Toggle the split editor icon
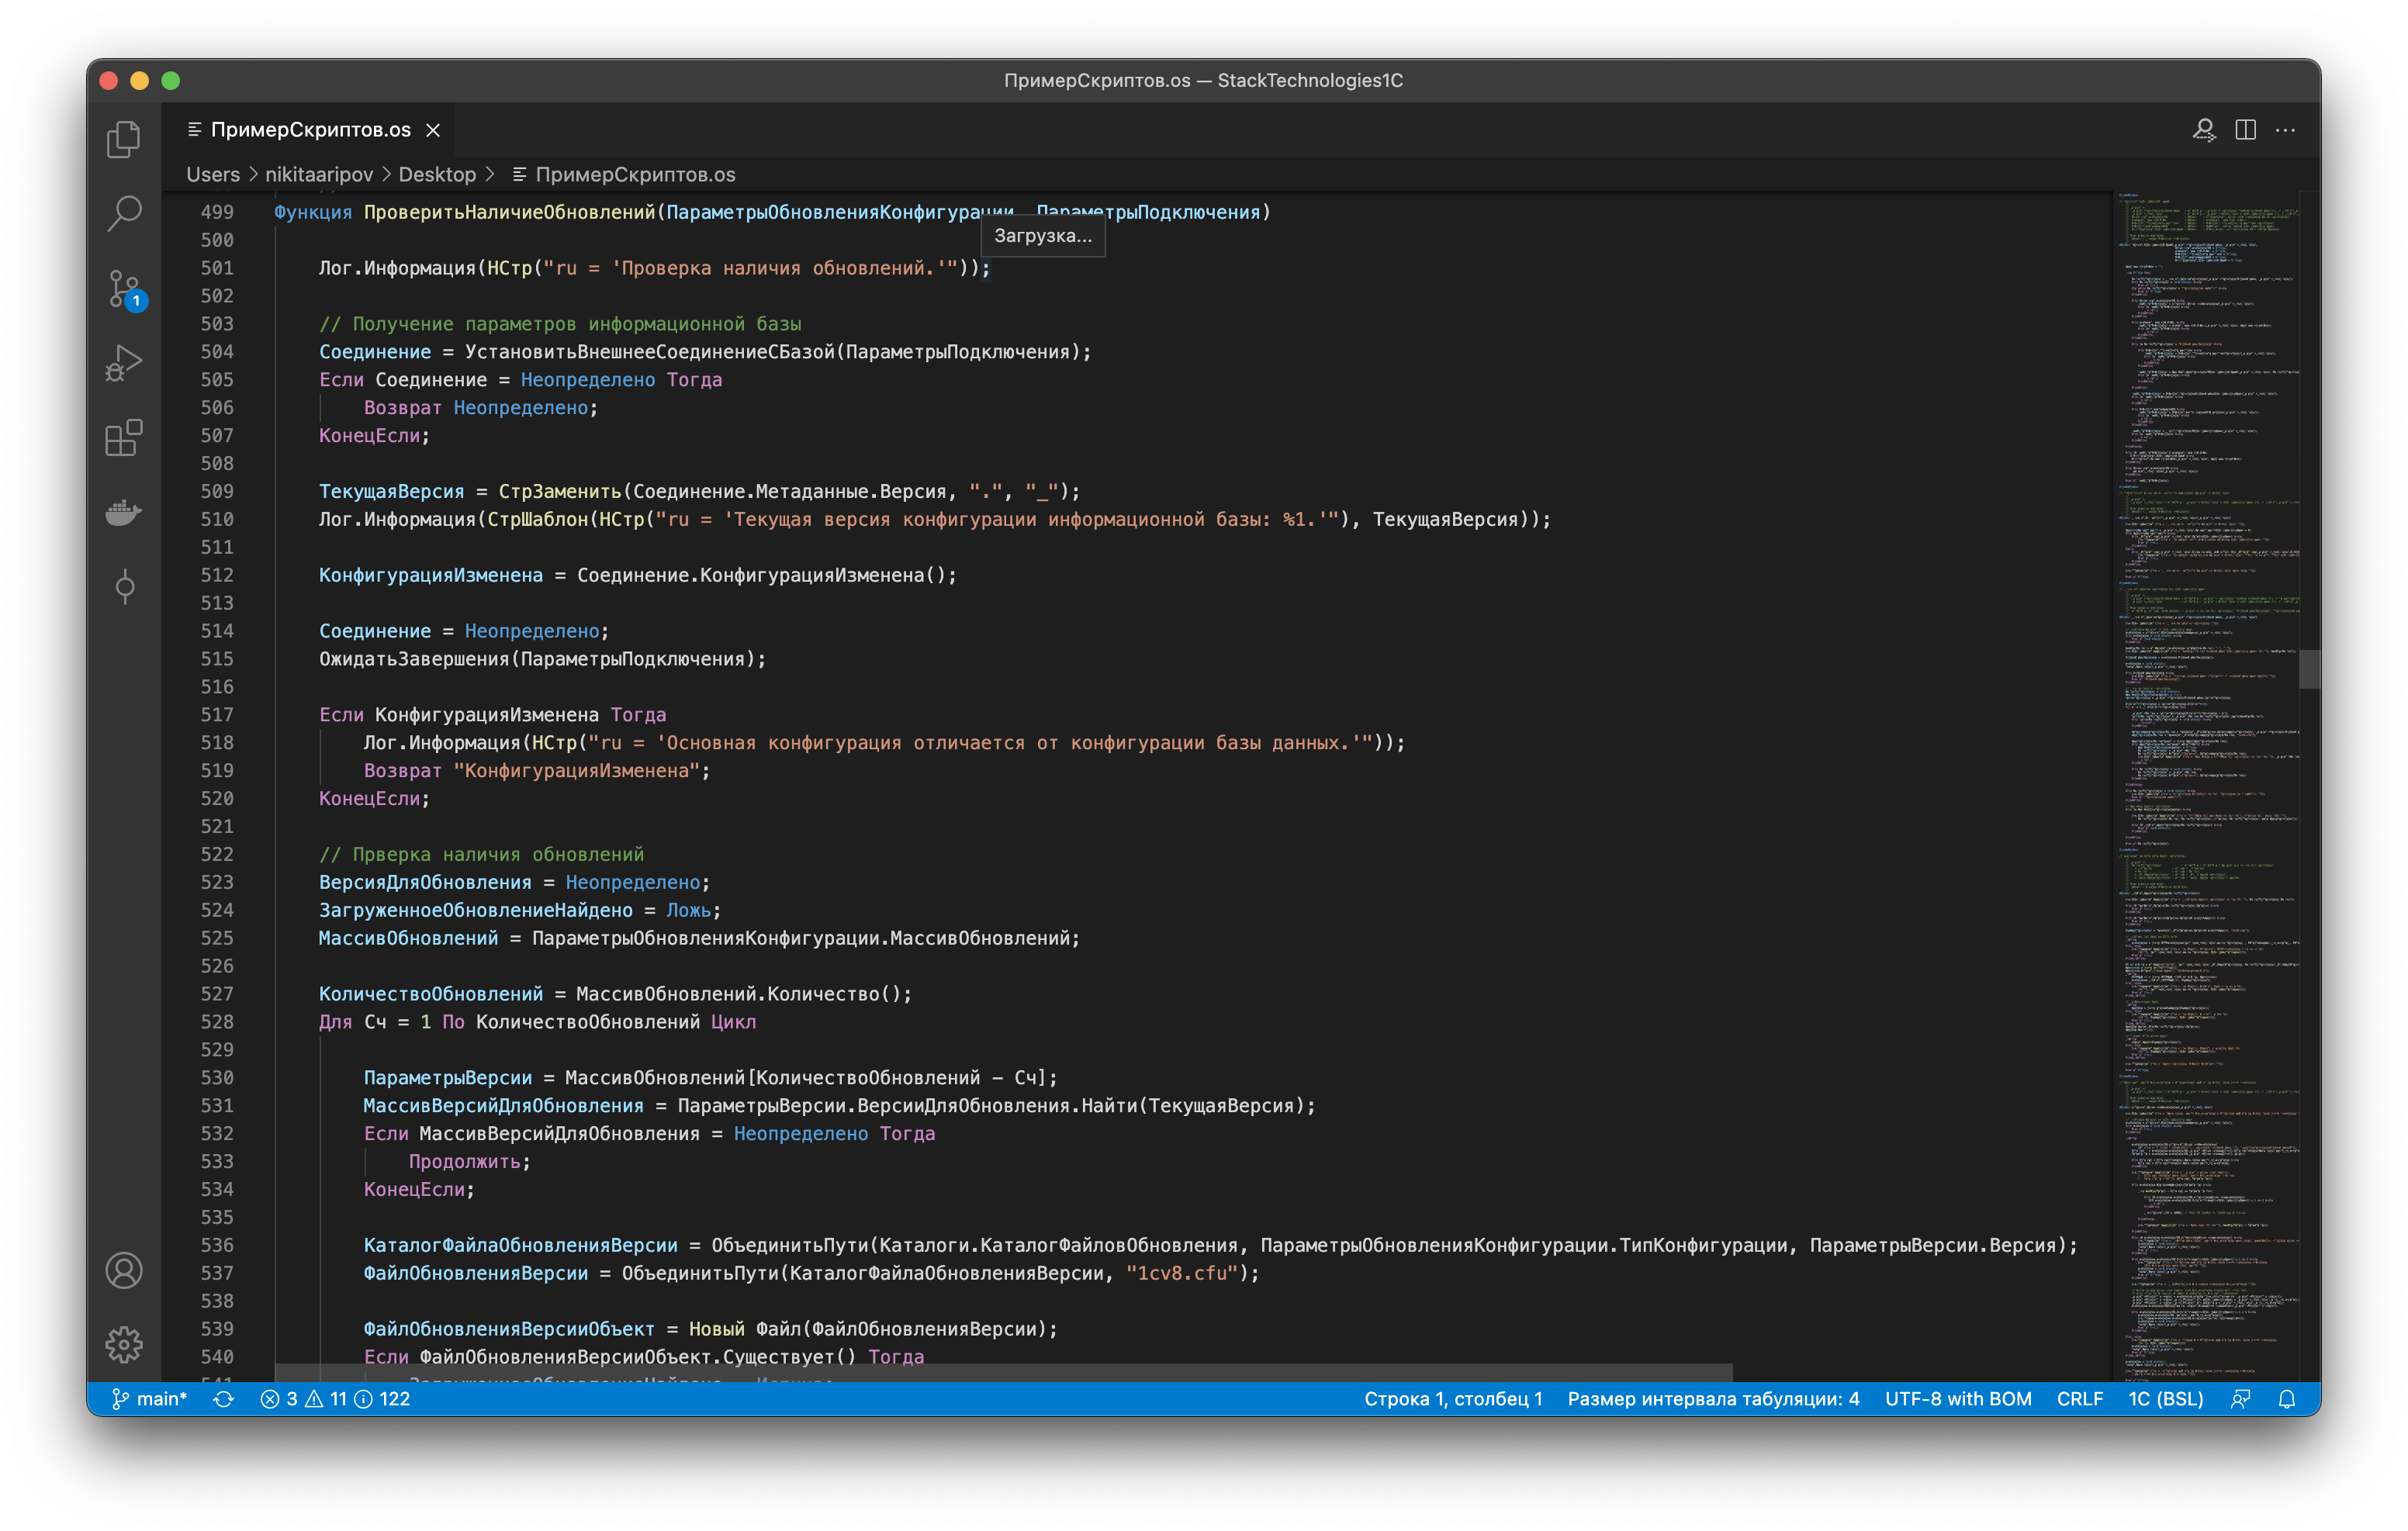 (2245, 129)
